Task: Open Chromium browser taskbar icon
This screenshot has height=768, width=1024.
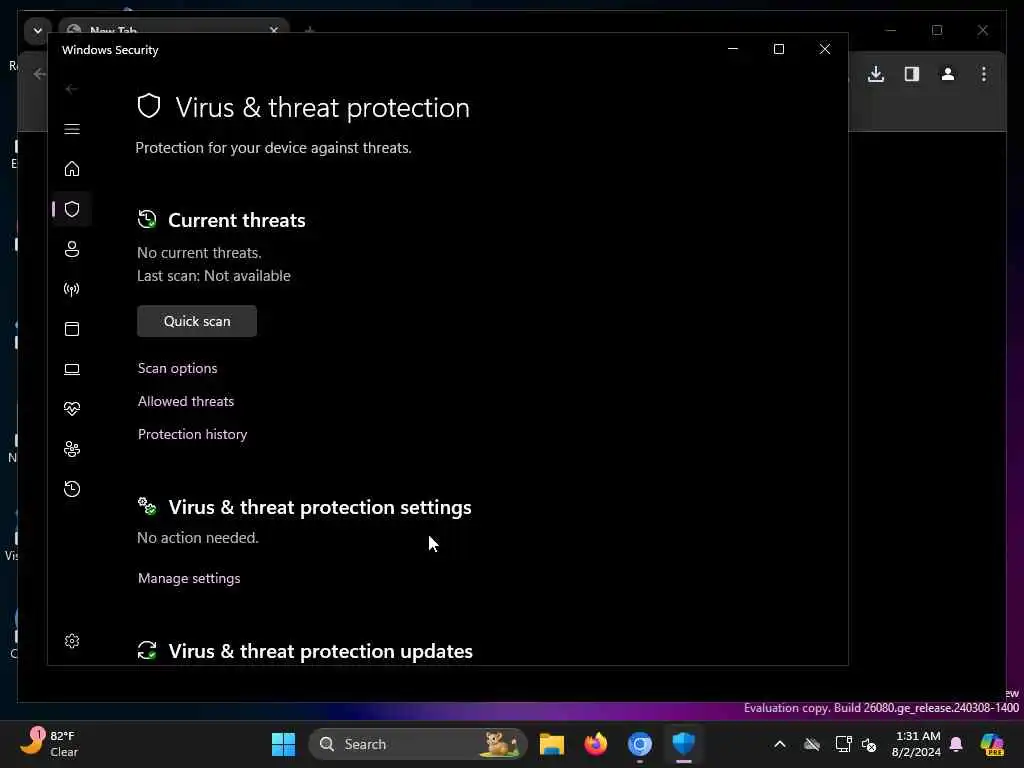Action: 639,744
